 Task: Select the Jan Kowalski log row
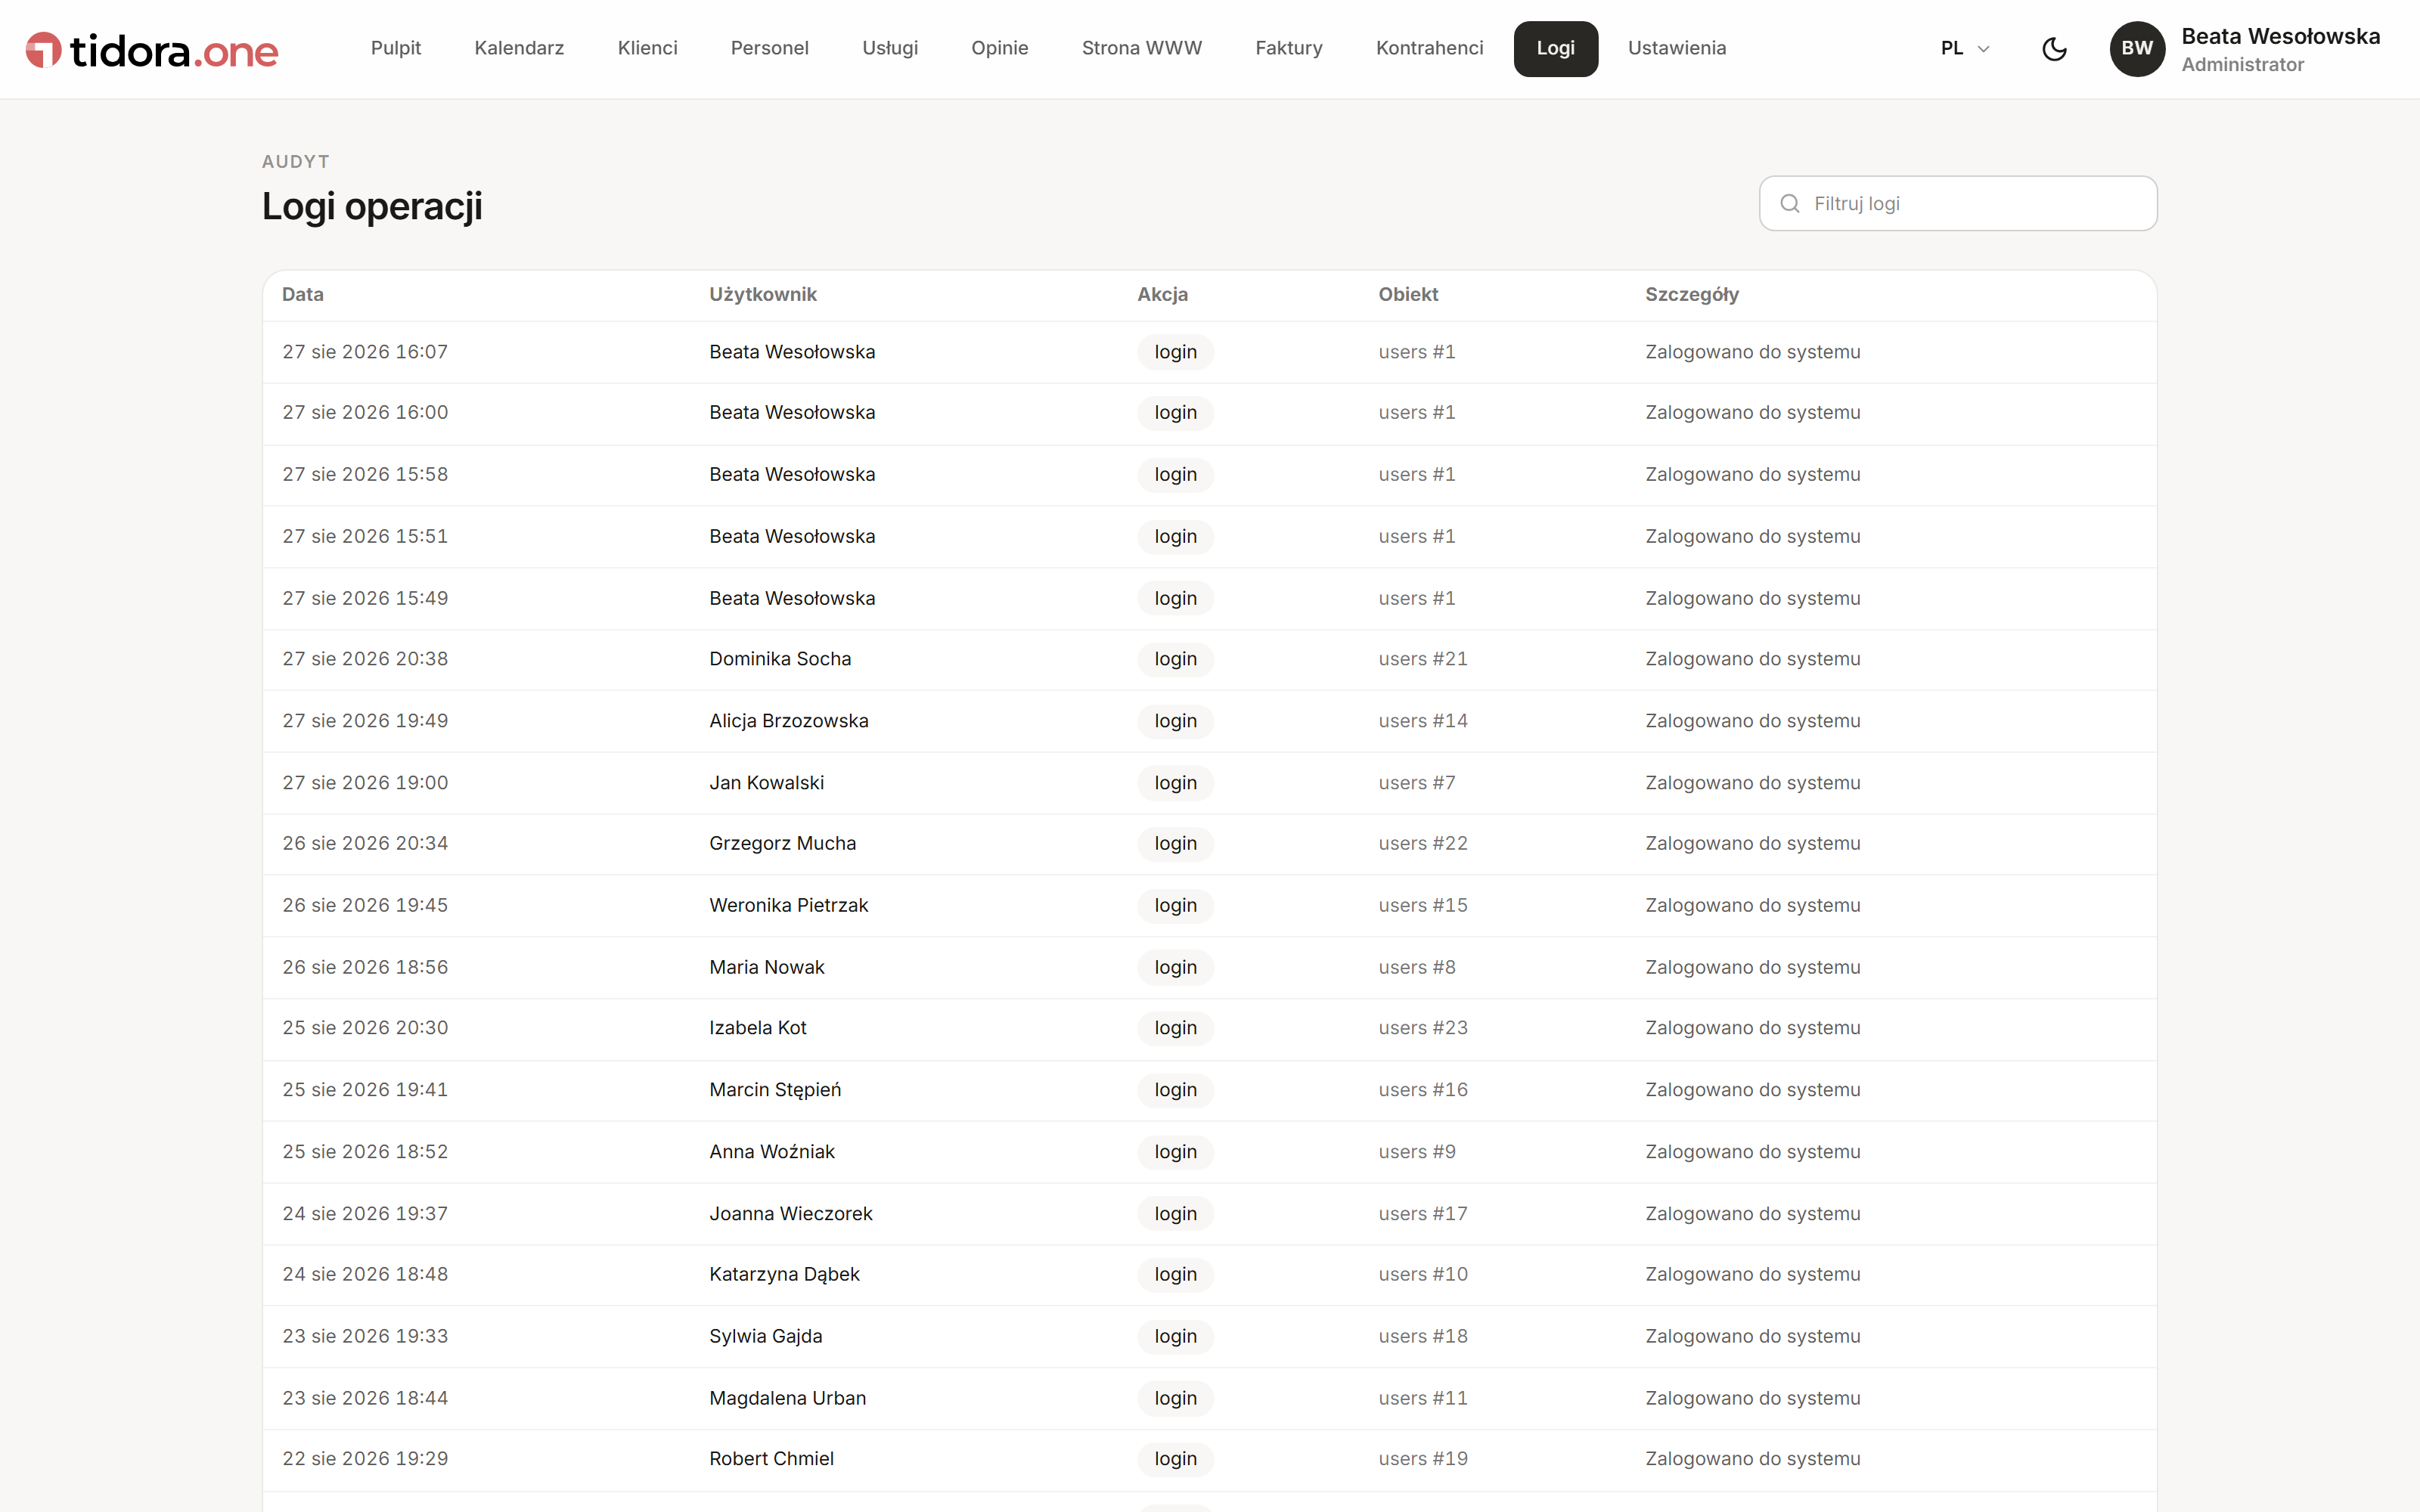(x=1209, y=783)
